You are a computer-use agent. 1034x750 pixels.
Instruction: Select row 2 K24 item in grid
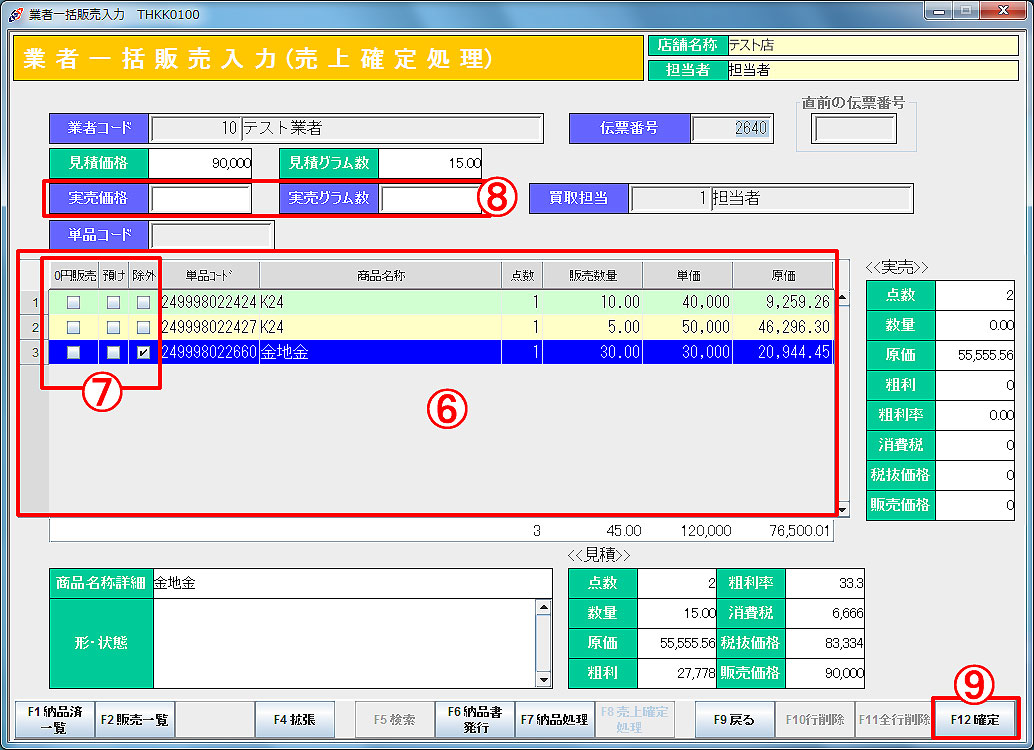(x=380, y=327)
